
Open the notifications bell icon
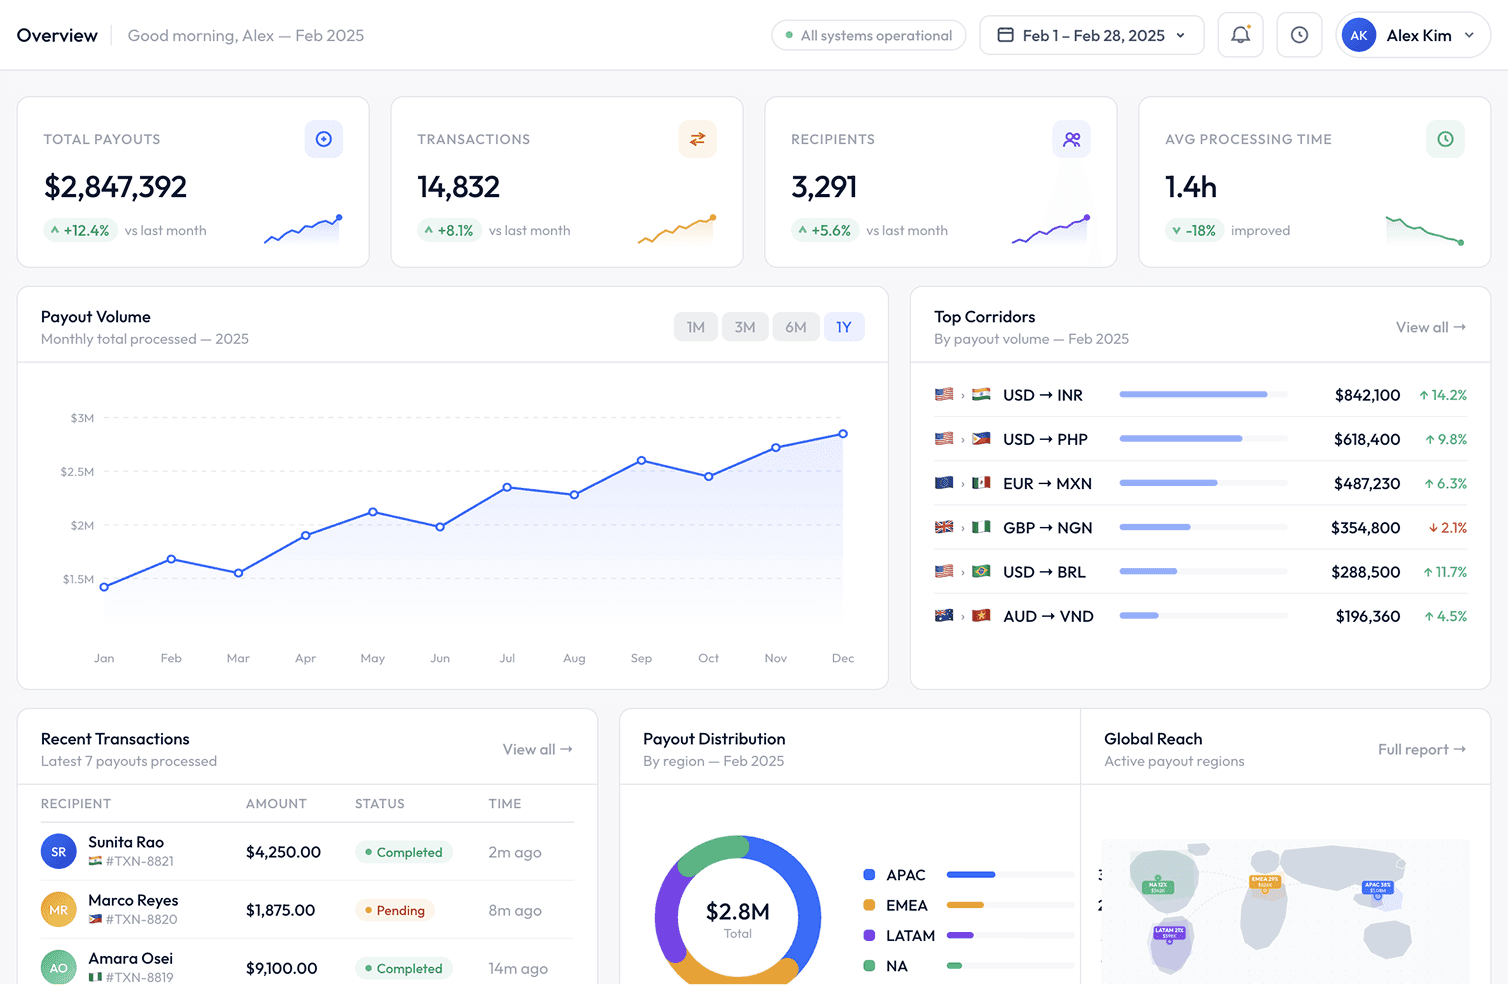click(x=1240, y=34)
